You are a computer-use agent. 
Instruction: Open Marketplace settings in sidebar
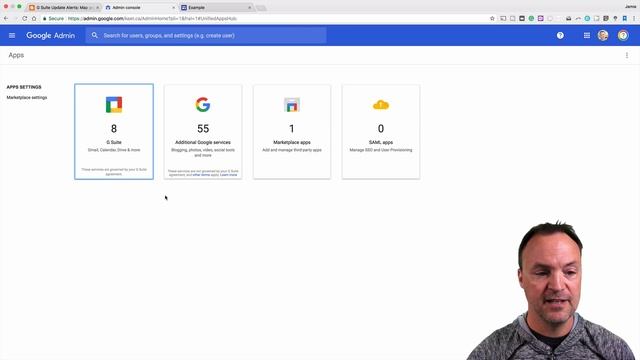coord(27,98)
